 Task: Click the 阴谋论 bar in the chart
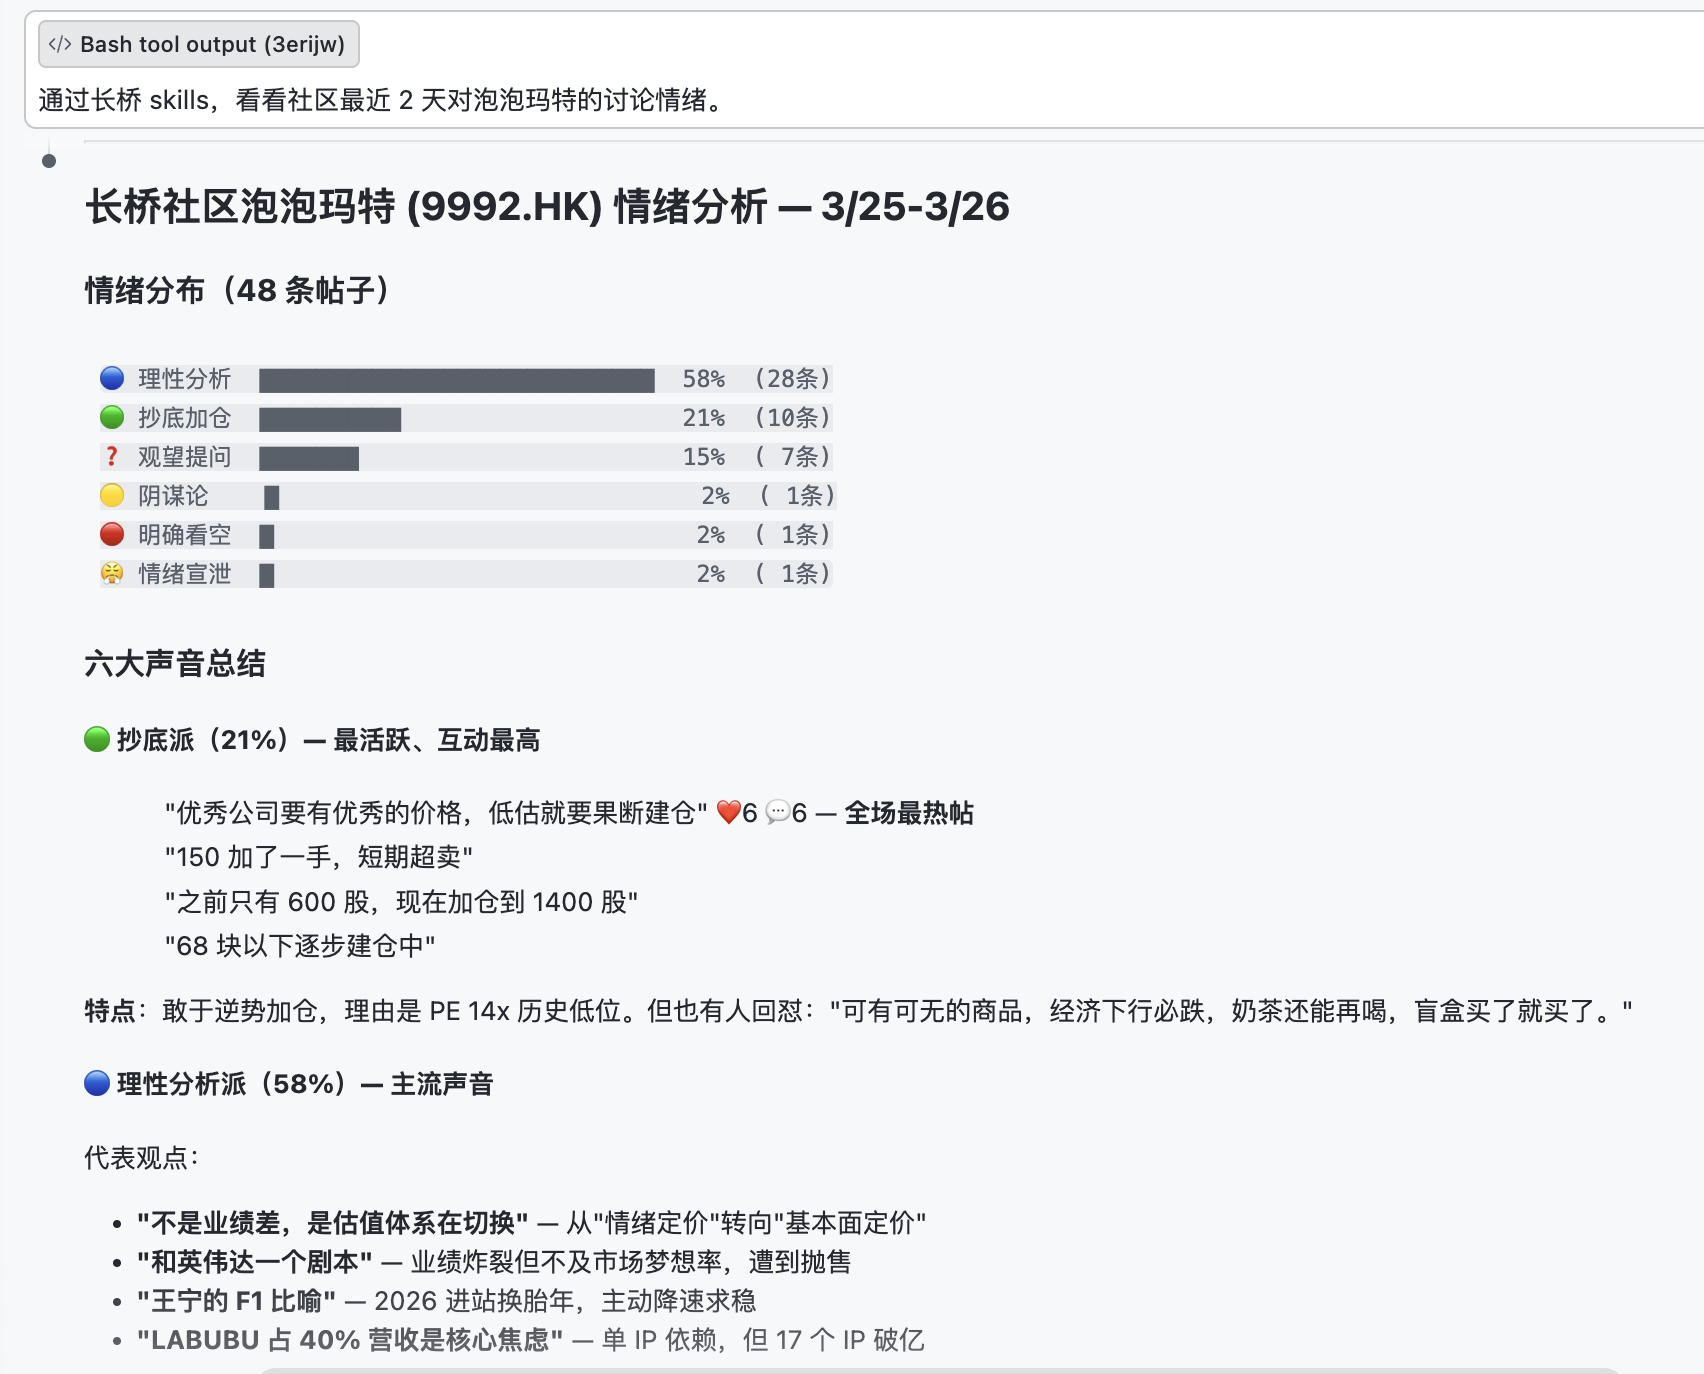click(x=271, y=497)
